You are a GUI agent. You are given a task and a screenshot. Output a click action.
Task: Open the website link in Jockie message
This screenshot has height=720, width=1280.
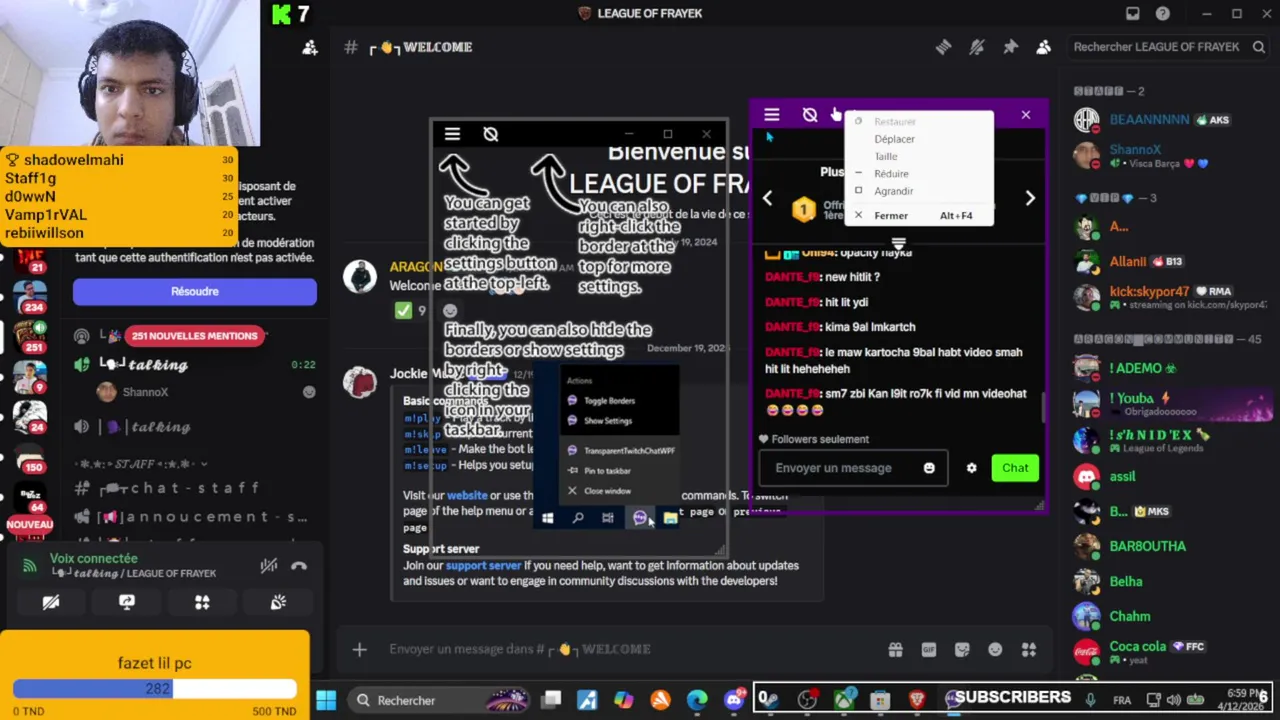pyautogui.click(x=467, y=495)
